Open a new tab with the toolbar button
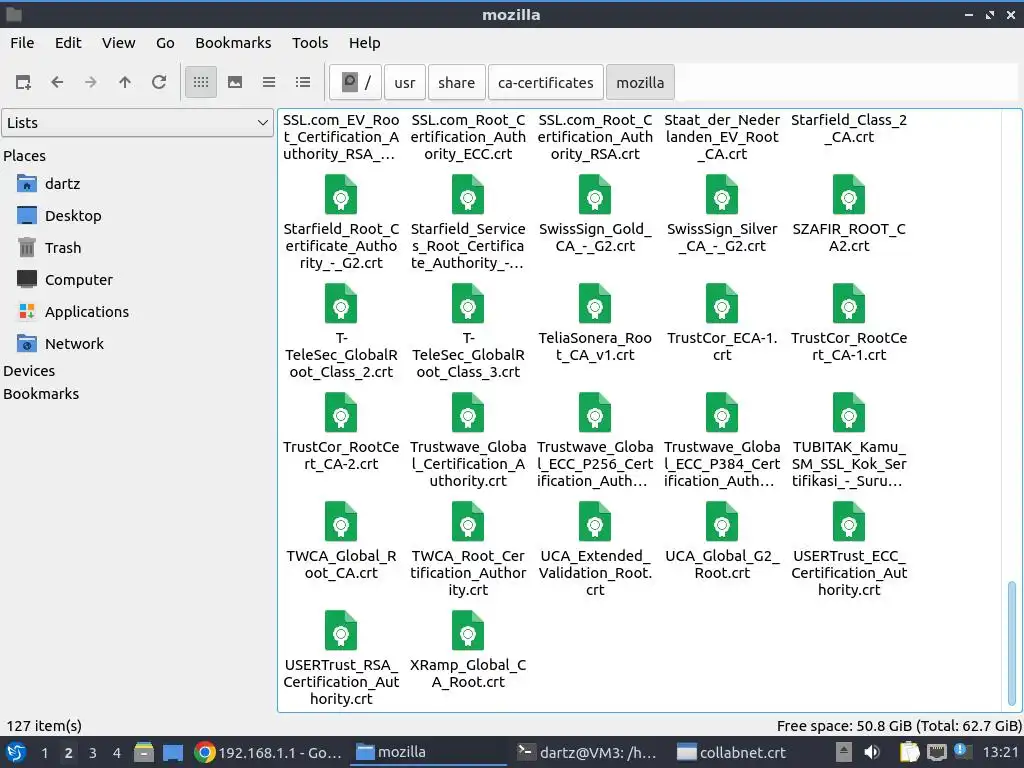 (x=24, y=82)
